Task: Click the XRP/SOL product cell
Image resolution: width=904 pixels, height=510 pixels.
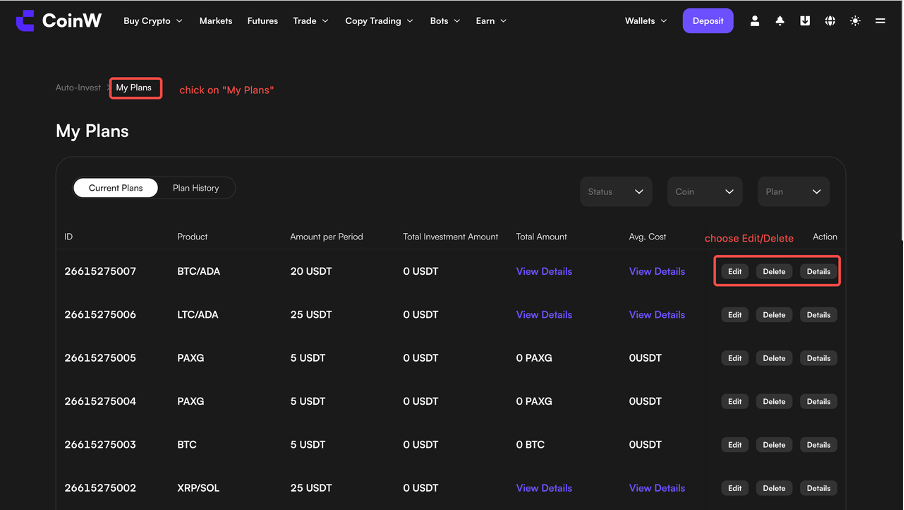Action: click(x=198, y=488)
